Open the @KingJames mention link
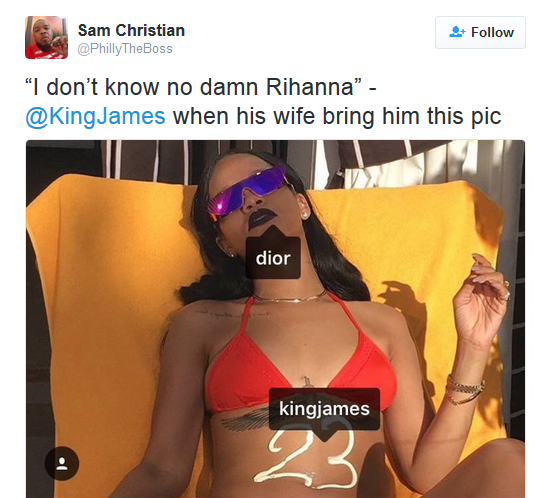542x498 pixels. click(95, 116)
